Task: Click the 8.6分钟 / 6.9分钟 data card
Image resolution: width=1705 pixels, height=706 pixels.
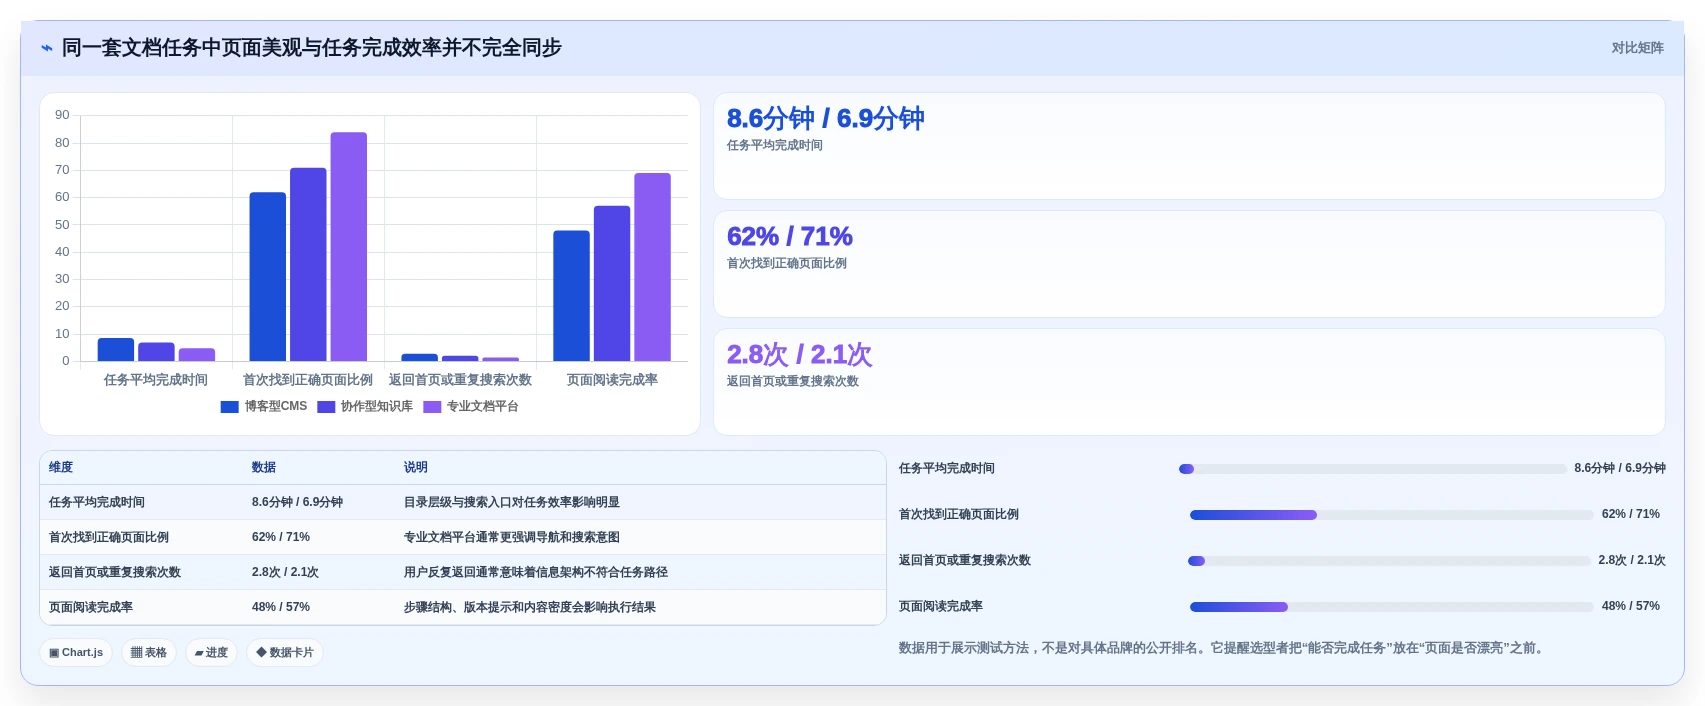Action: 1189,146
